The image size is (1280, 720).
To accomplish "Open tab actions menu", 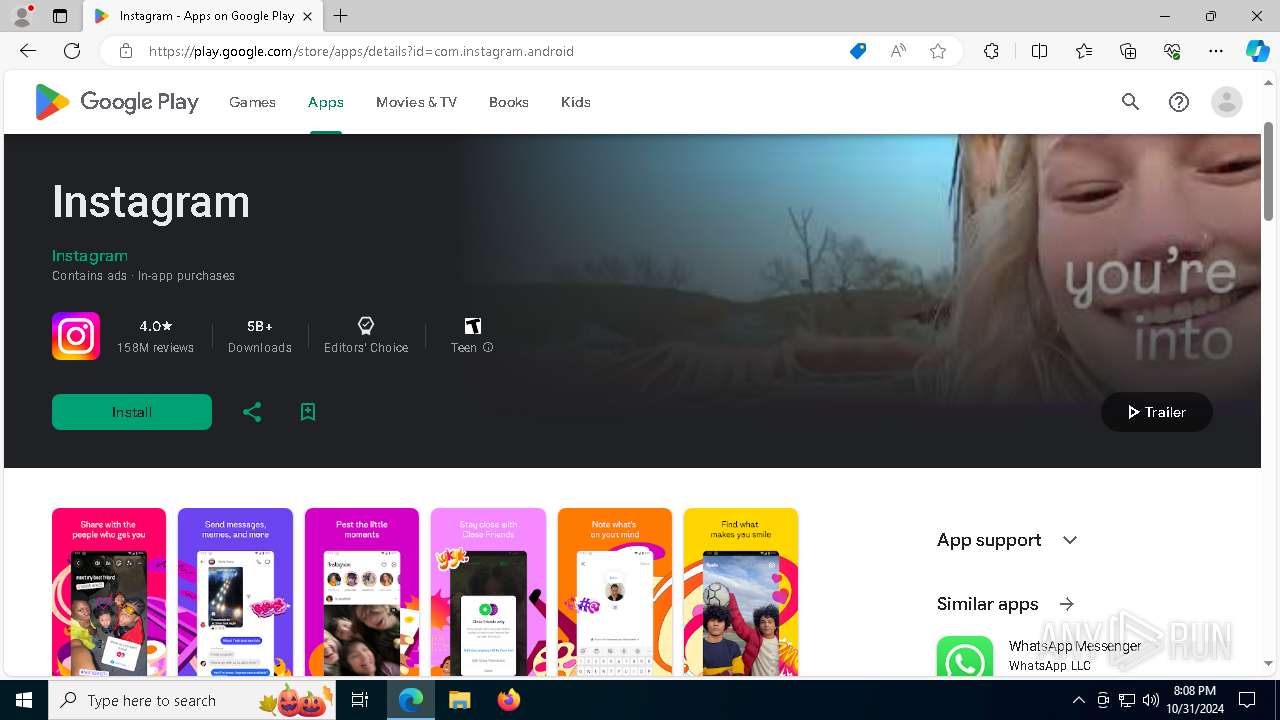I will 60,16.
